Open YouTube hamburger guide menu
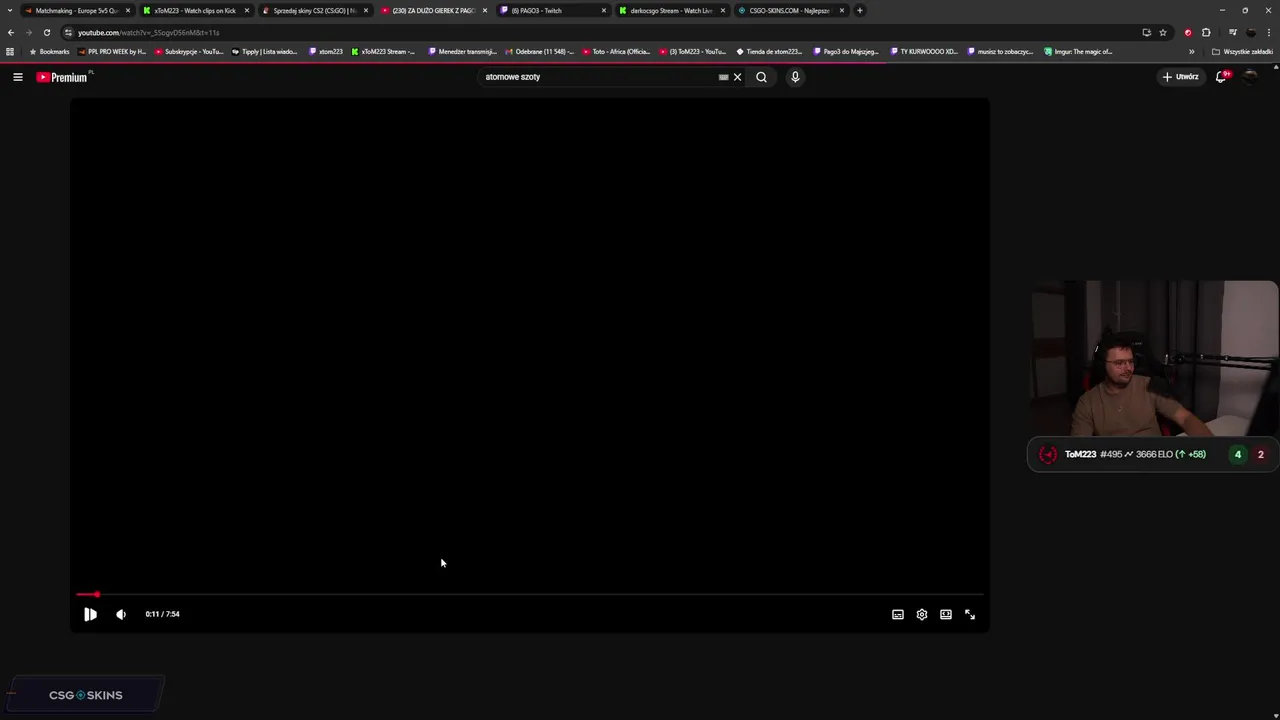Viewport: 1280px width, 720px height. pyautogui.click(x=18, y=77)
